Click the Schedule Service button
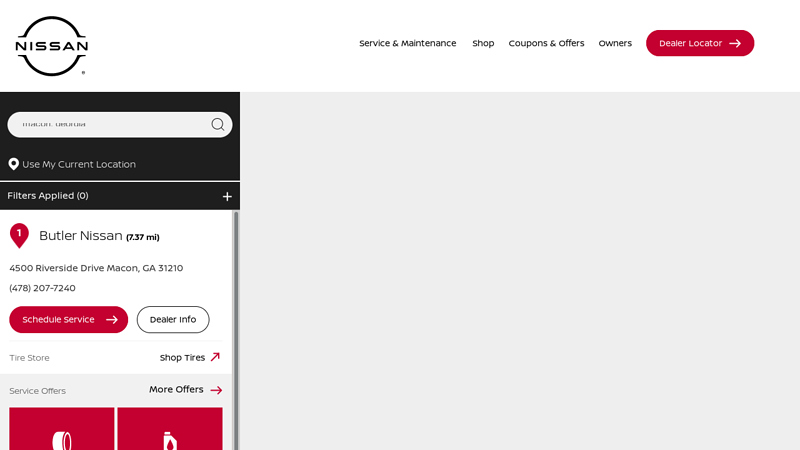The width and height of the screenshot is (800, 450). (68, 319)
